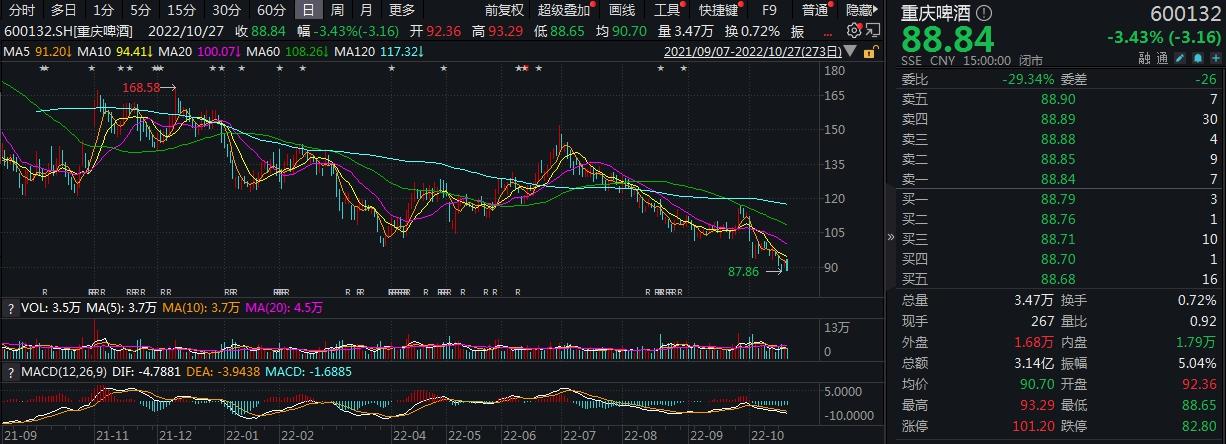Click the 卖四 88.89 order book row
Viewport: 1226px width, 444px height.
point(1061,119)
